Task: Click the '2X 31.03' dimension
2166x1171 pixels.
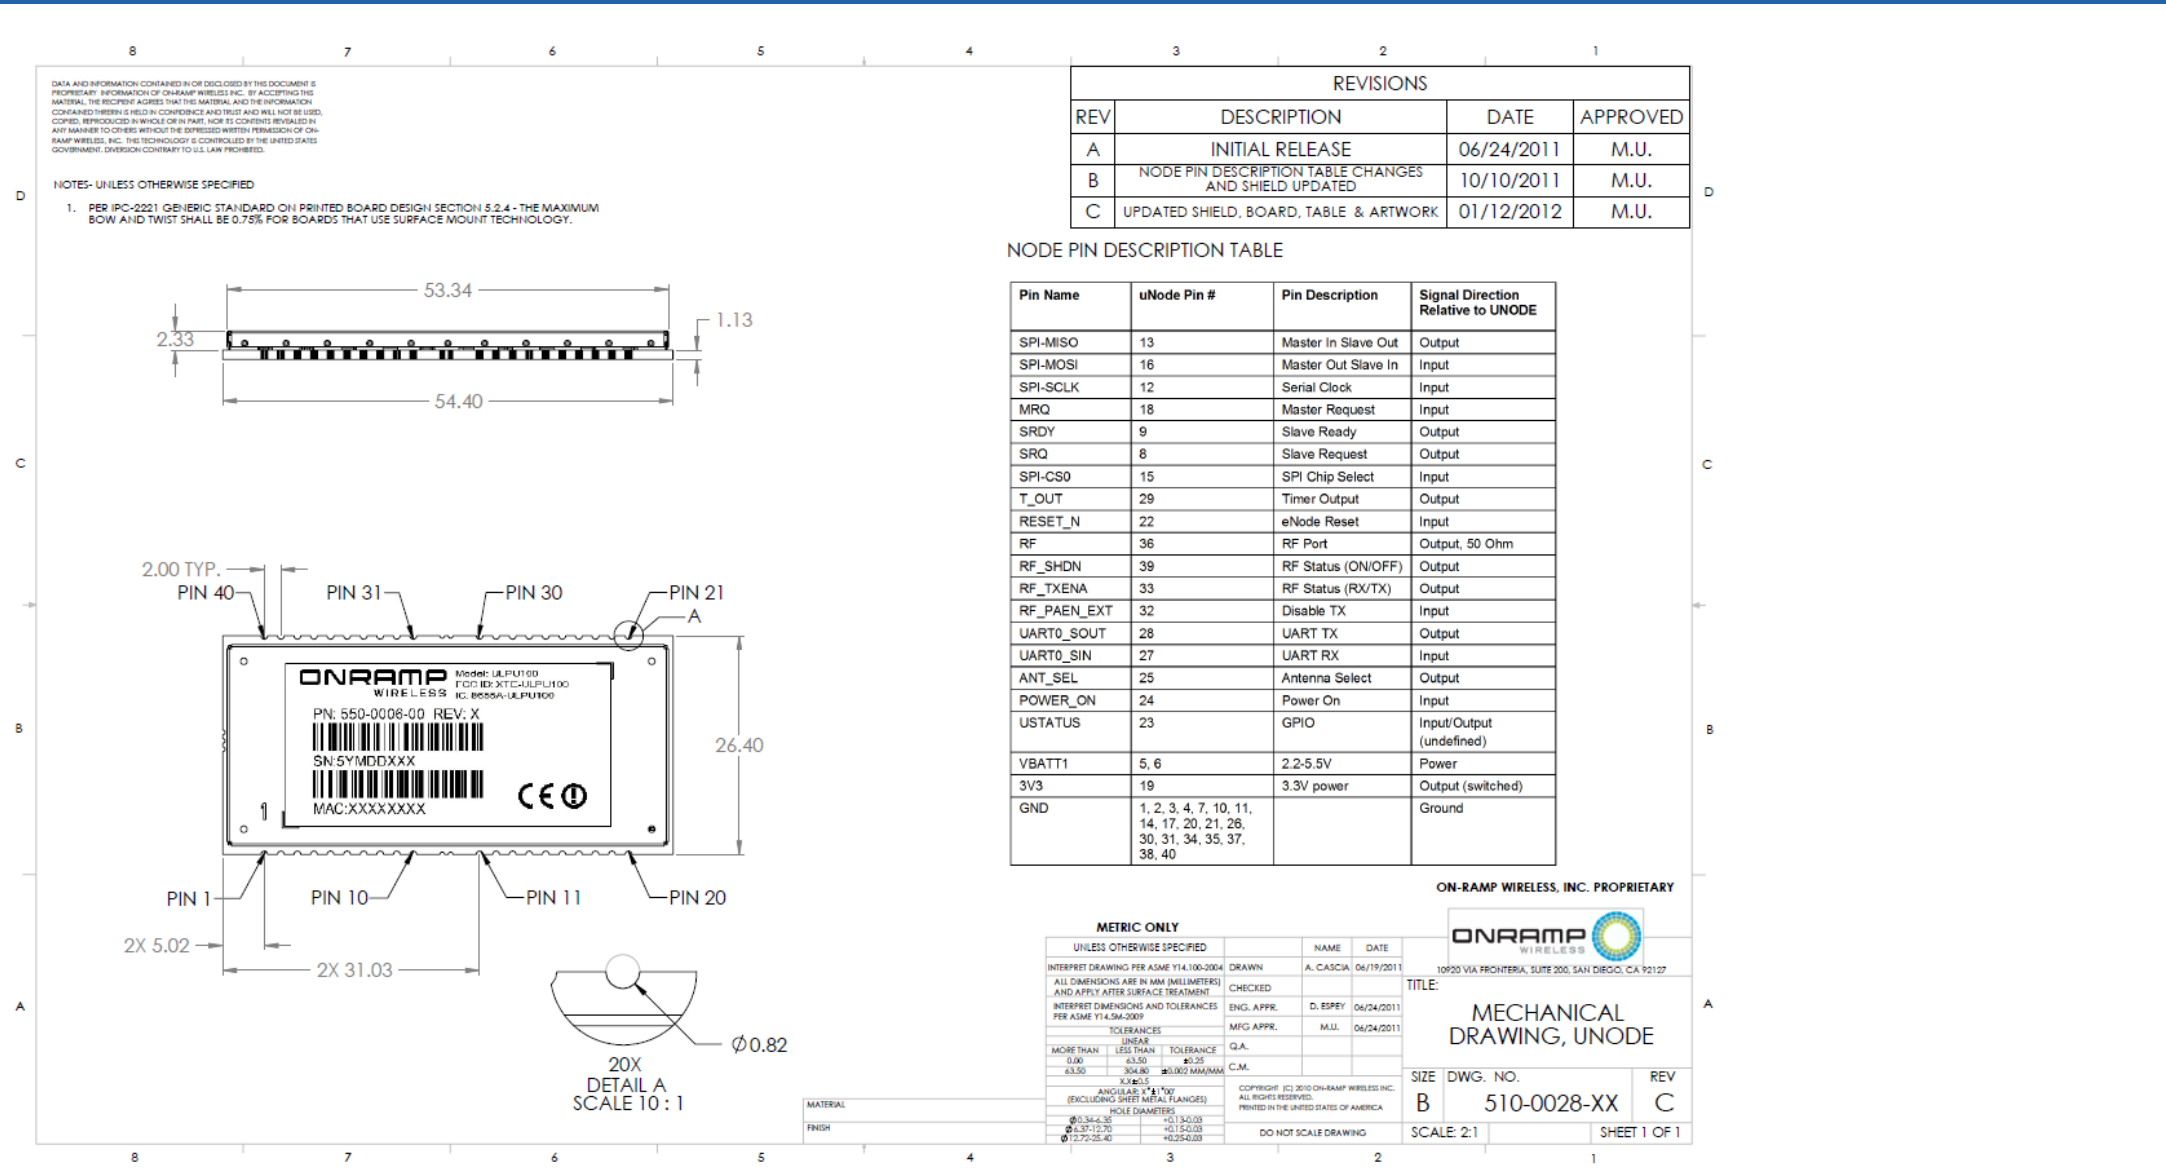Action: click(x=355, y=970)
